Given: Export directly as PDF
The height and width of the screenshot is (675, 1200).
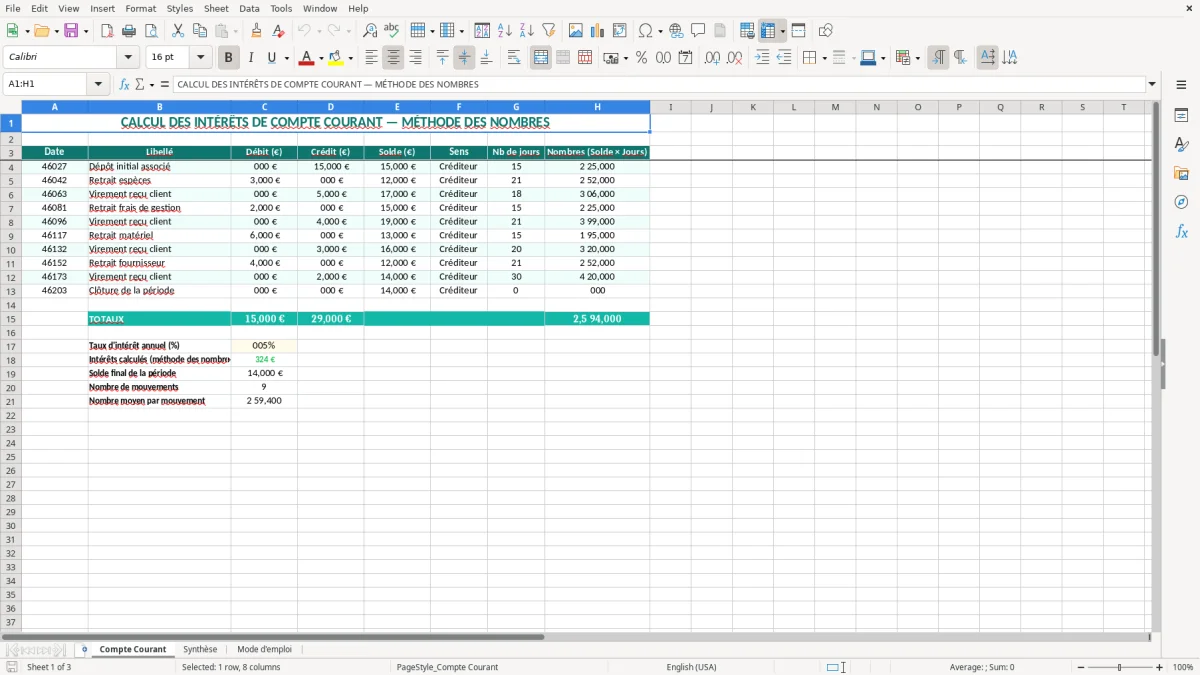Looking at the screenshot, I should point(107,31).
